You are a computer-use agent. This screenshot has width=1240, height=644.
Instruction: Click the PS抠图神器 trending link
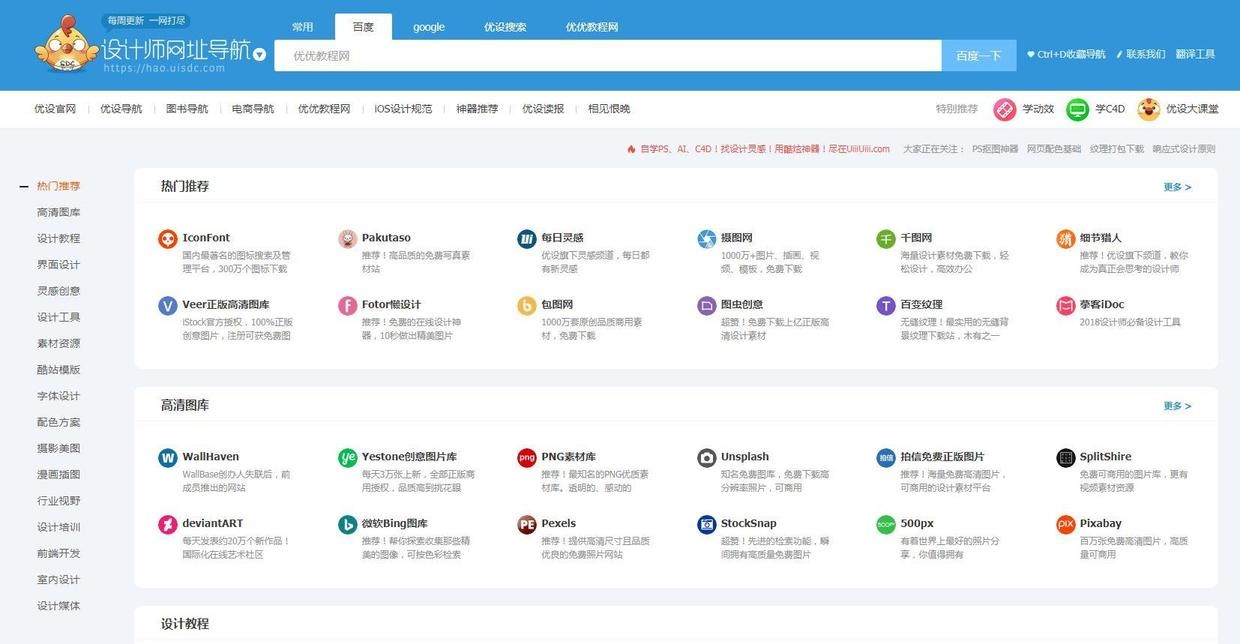point(995,149)
